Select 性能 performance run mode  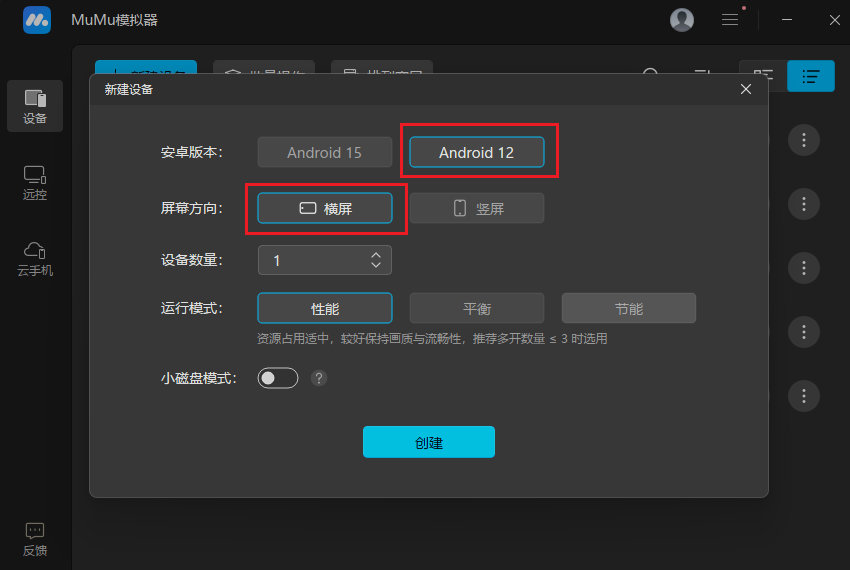(x=325, y=308)
